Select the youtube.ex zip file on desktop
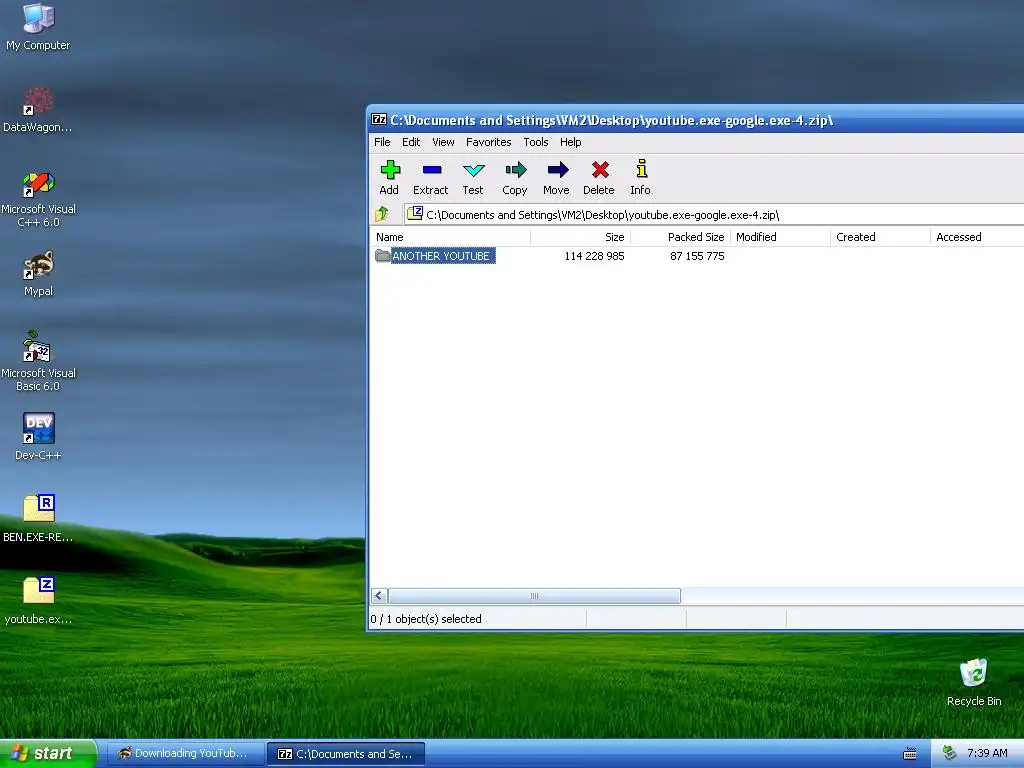 tap(38, 600)
